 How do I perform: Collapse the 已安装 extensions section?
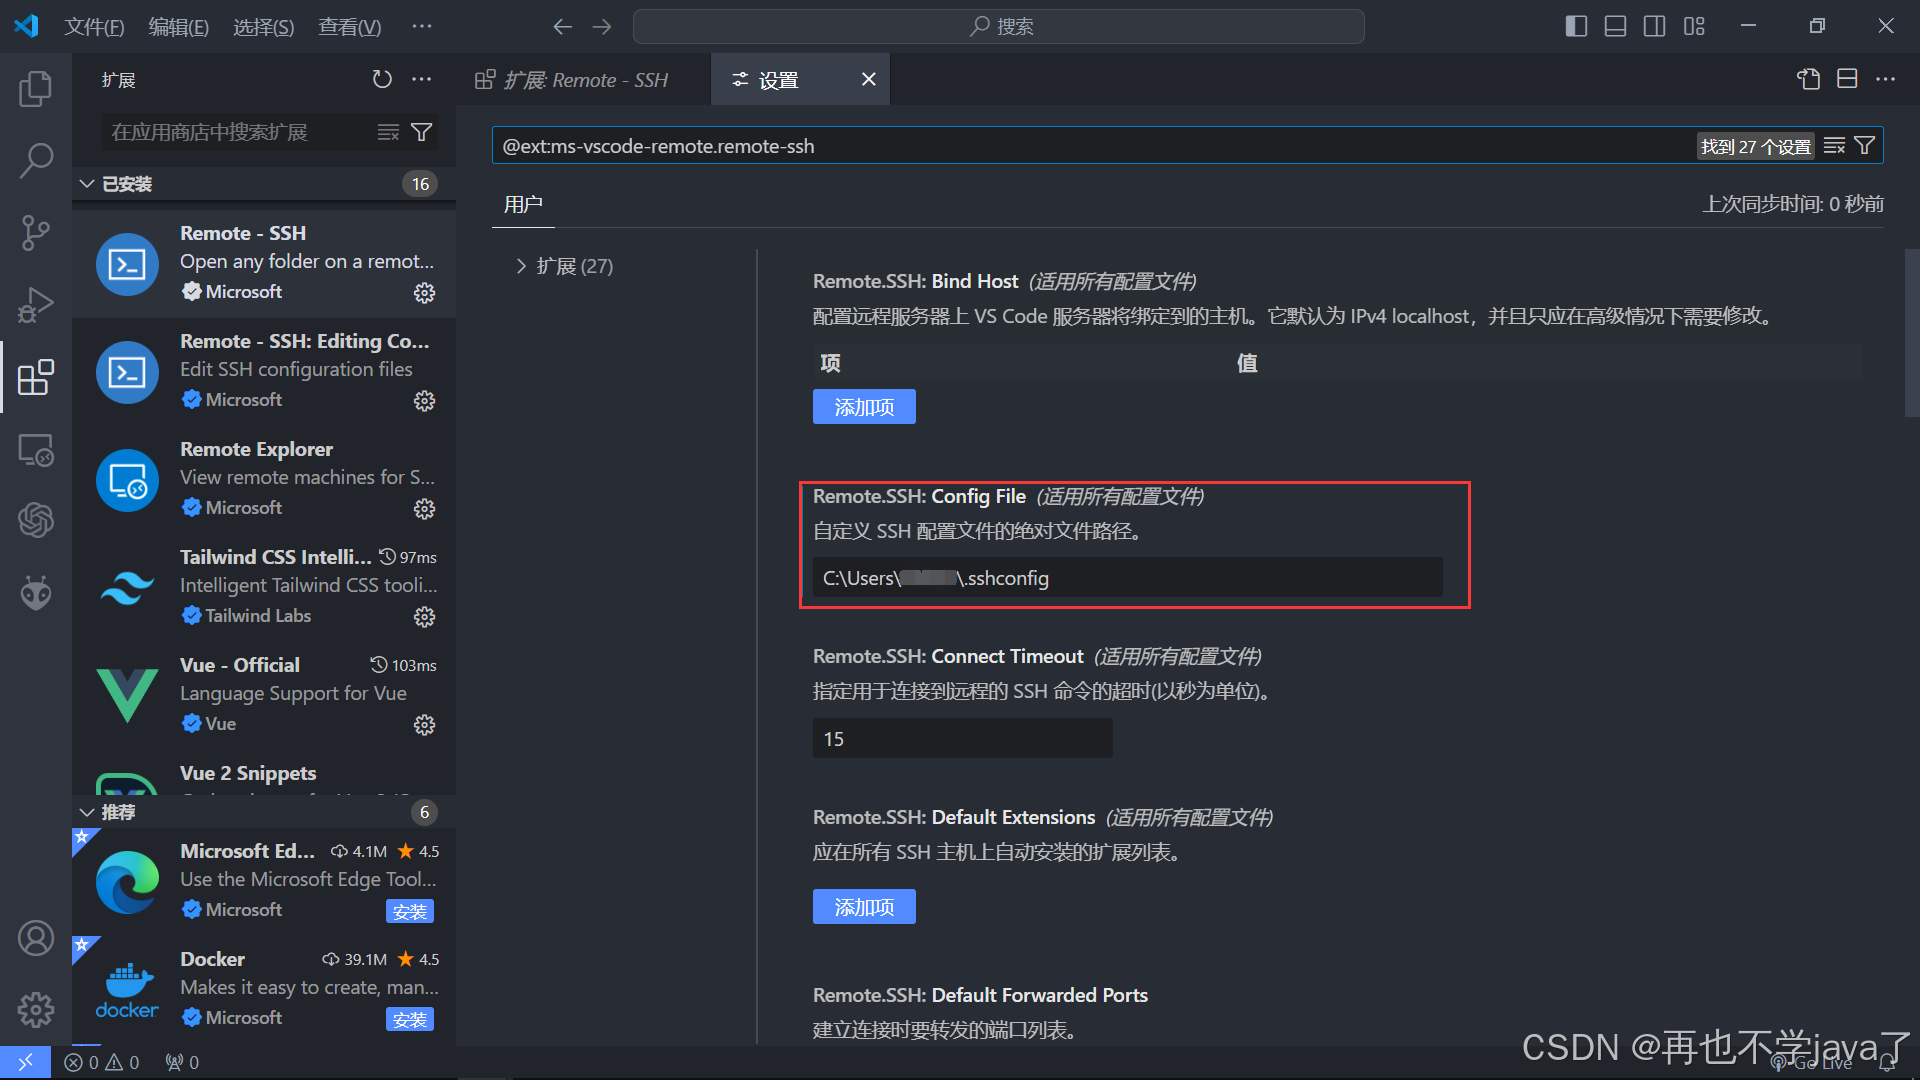pos(86,183)
